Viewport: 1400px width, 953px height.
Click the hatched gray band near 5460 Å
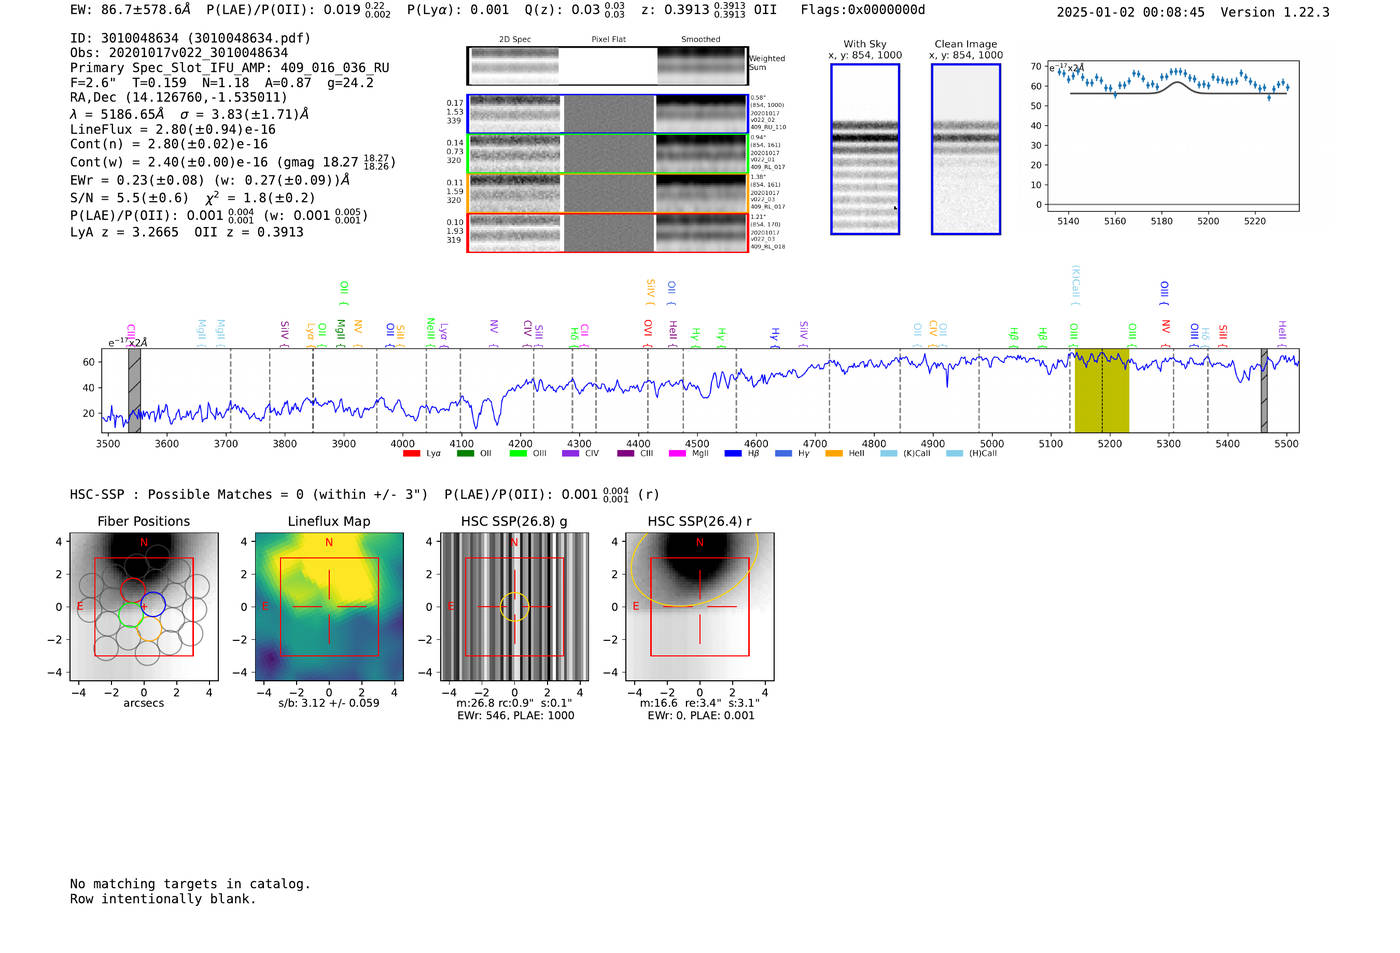pos(1264,391)
